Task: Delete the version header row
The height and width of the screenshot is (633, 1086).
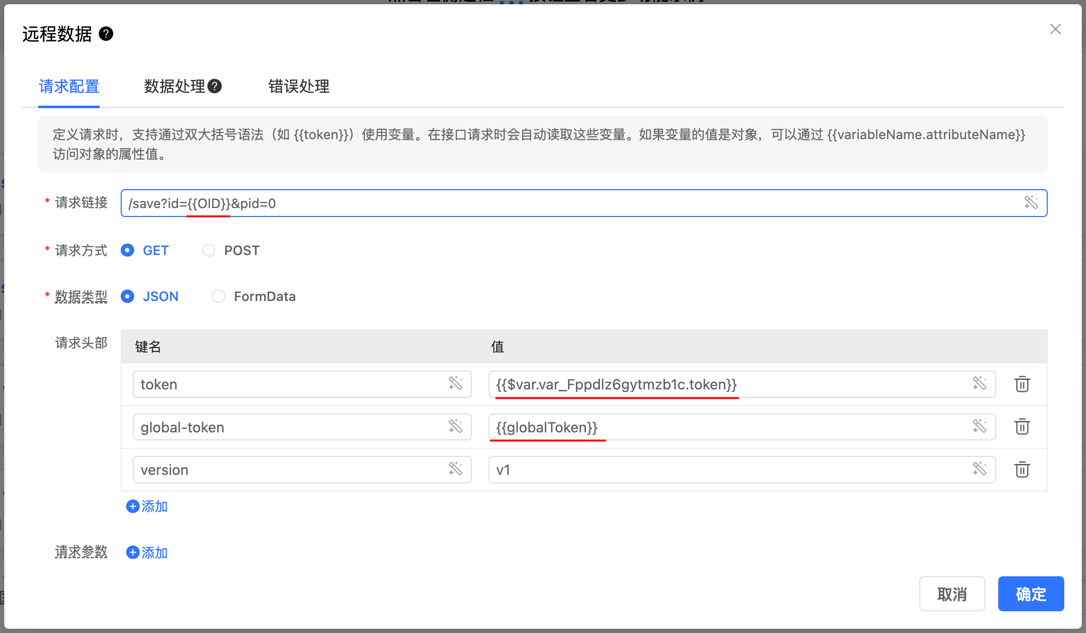Action: [x=1022, y=469]
